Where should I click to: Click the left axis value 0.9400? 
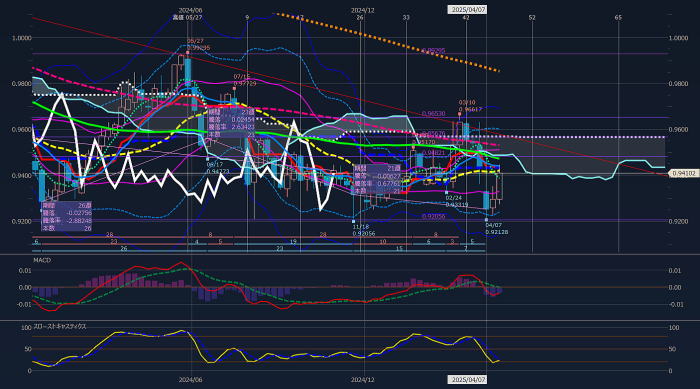[21, 176]
